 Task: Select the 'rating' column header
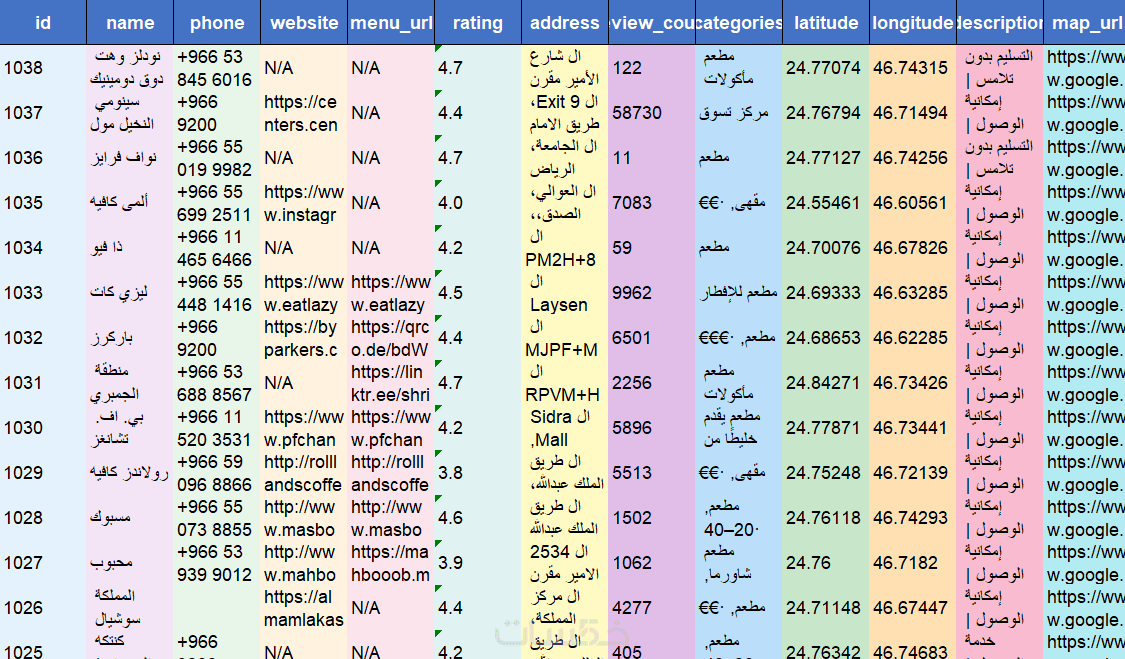click(x=478, y=22)
